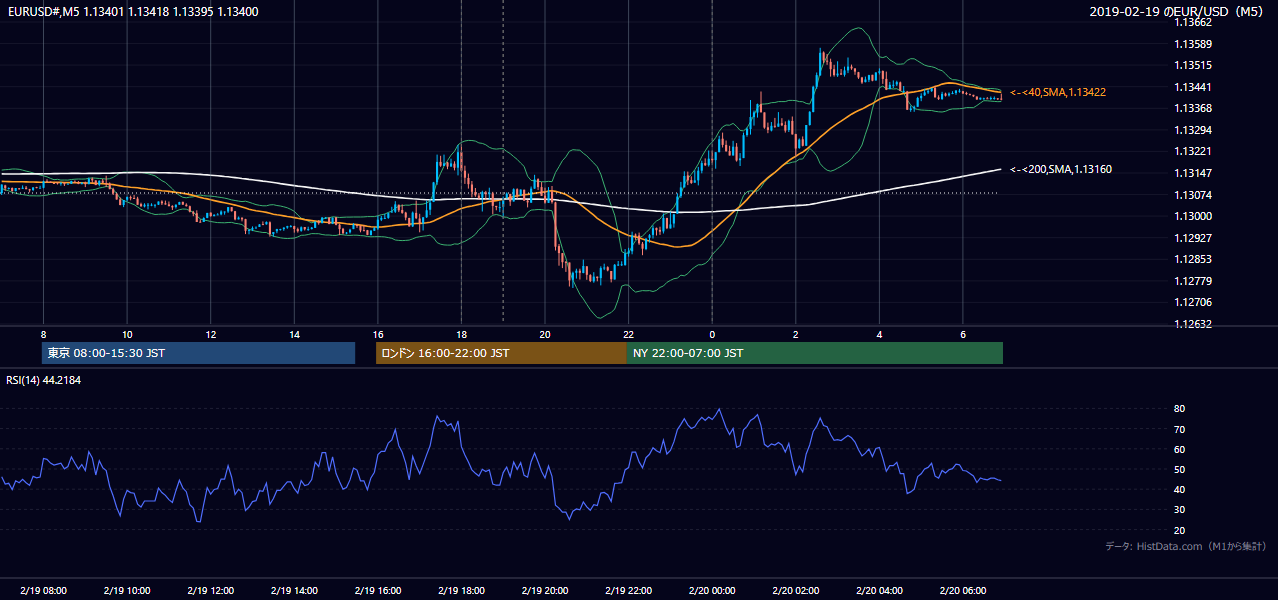
Task: Click hour tick 10 under the price chart
Action: [x=127, y=334]
